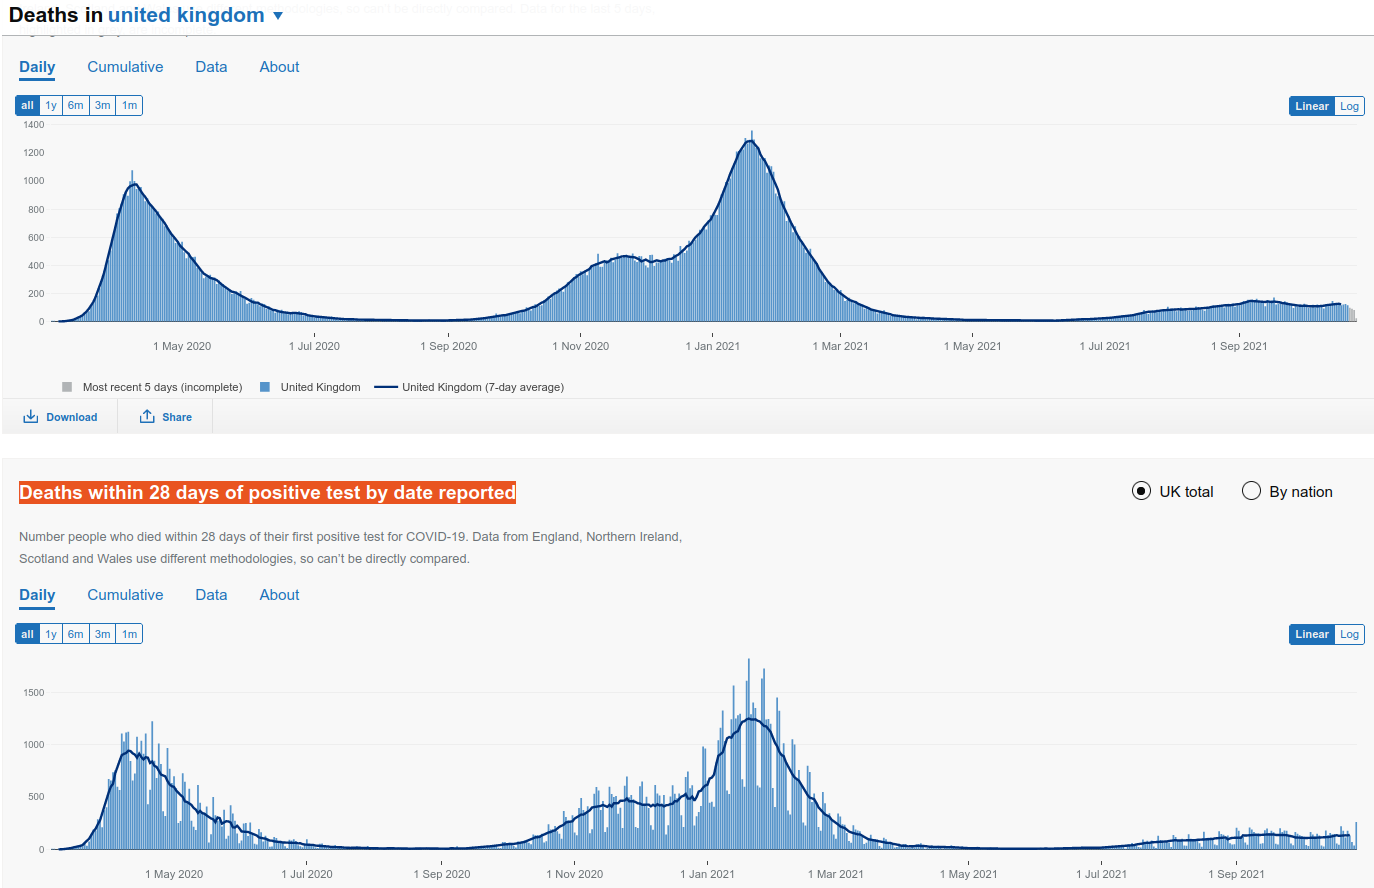Open the About tab in bottom chart
This screenshot has height=888, width=1374.
coord(279,595)
